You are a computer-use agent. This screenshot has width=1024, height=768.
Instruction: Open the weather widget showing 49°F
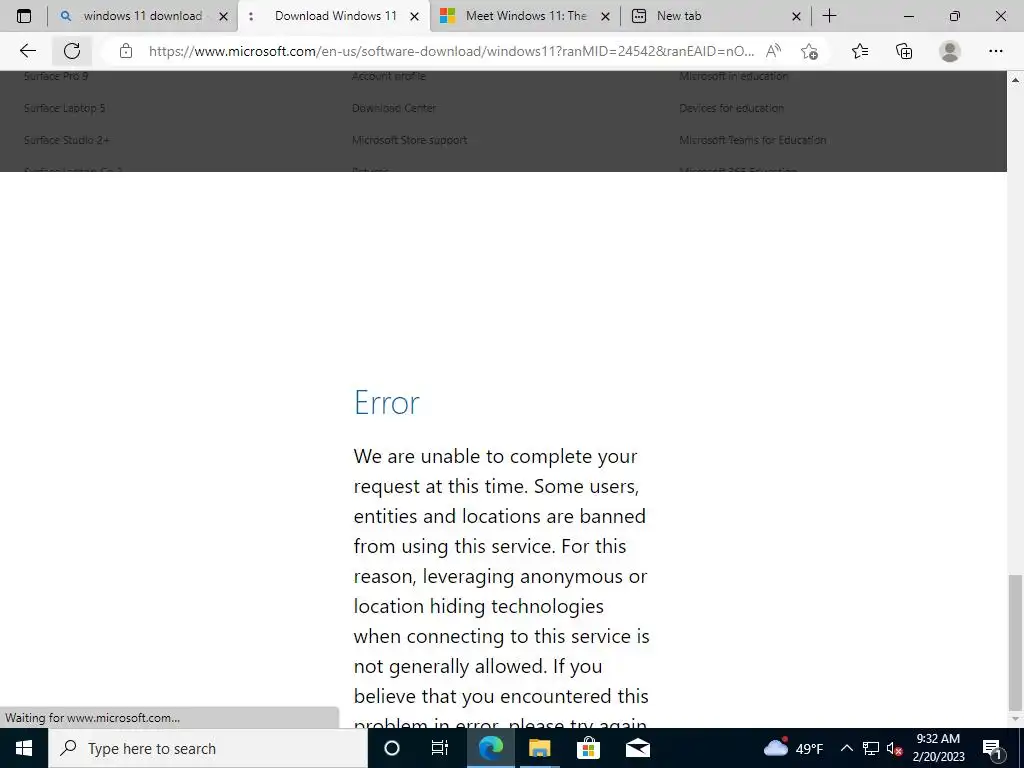pyautogui.click(x=793, y=748)
